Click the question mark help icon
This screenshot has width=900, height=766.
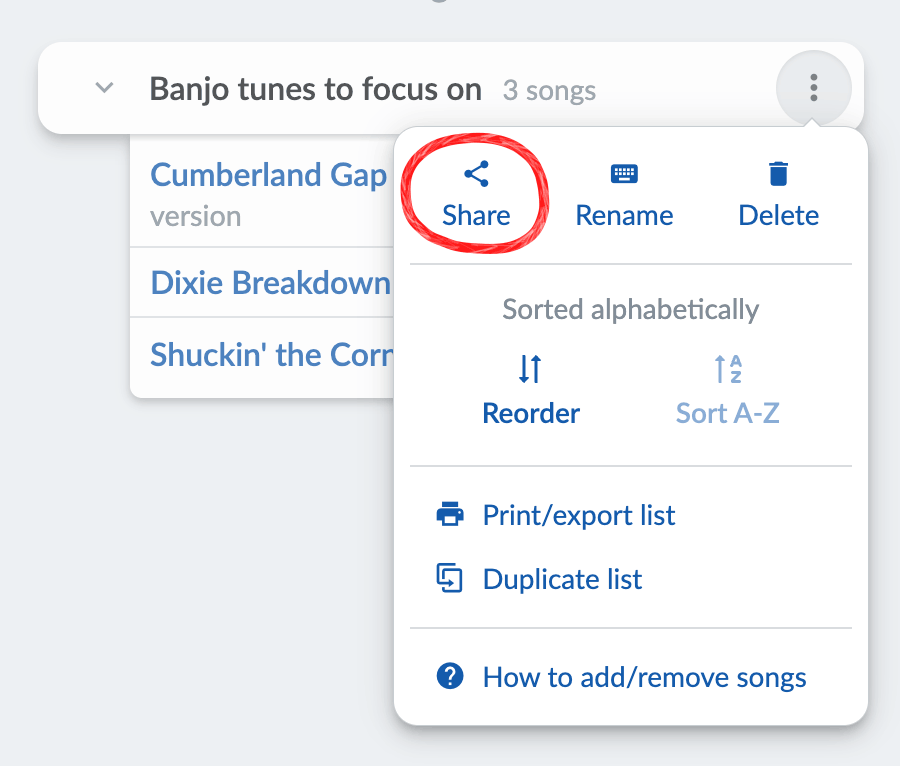click(x=450, y=676)
